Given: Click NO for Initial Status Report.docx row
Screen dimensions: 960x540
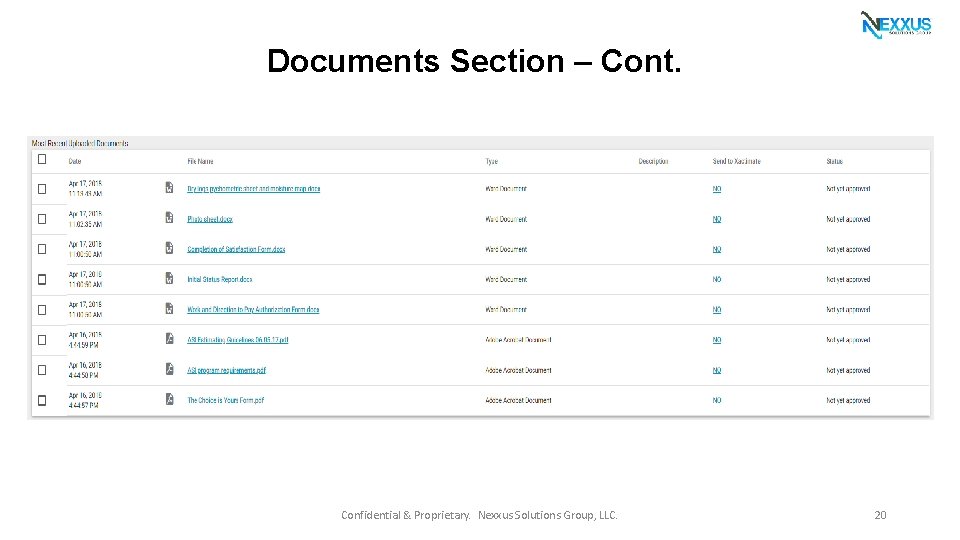Looking at the screenshot, I should [717, 279].
